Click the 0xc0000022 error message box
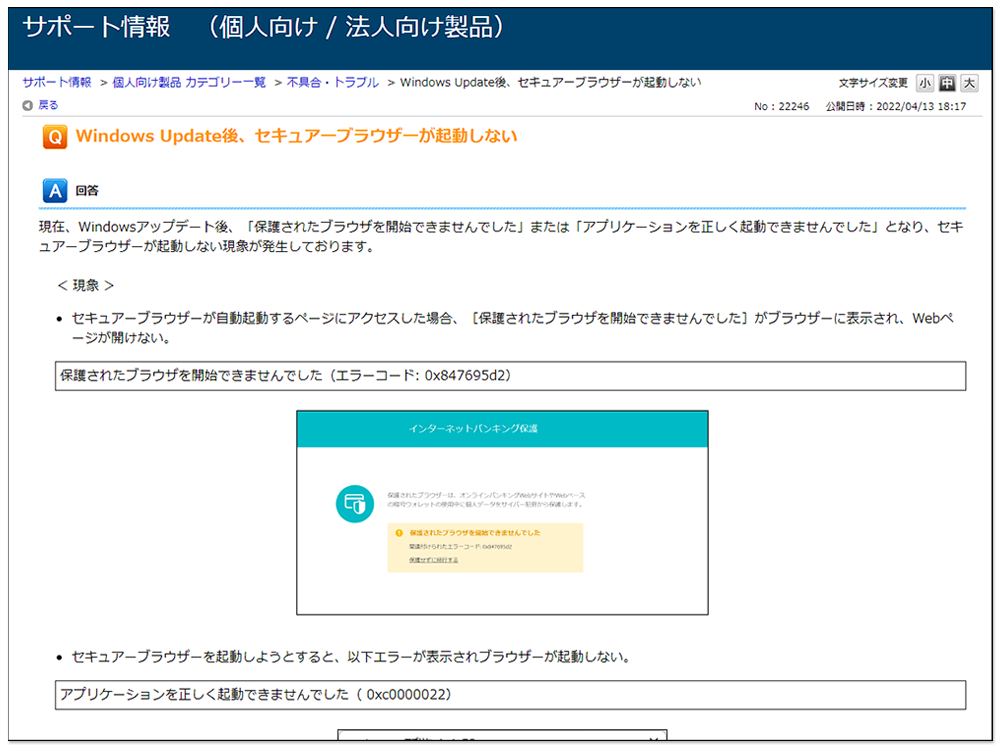This screenshot has width=1000, height=749. [510, 694]
